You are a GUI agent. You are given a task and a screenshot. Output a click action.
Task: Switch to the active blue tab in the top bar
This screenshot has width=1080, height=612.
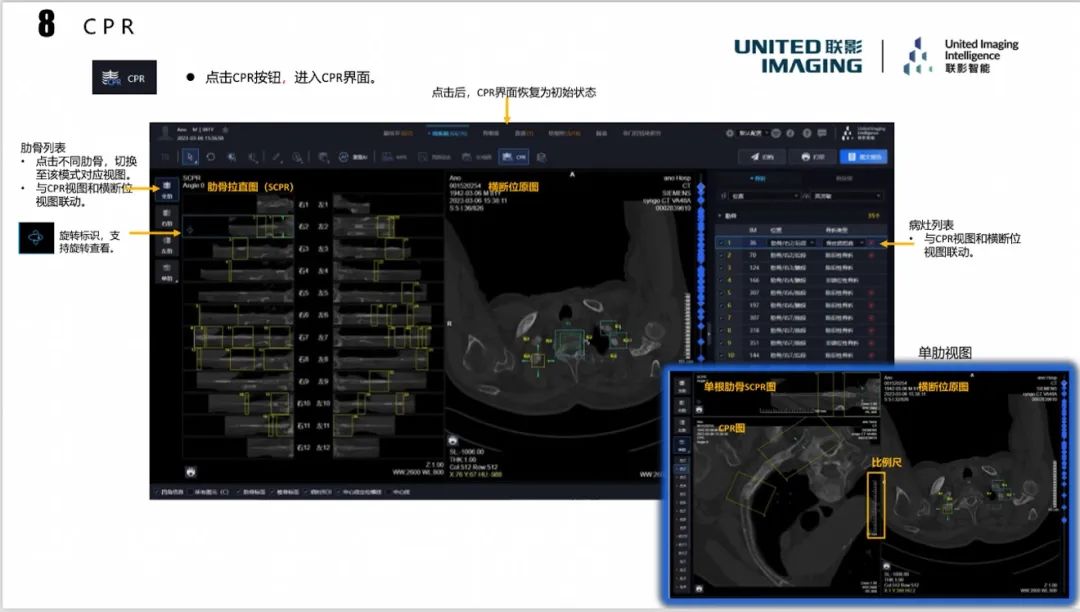click(x=448, y=133)
